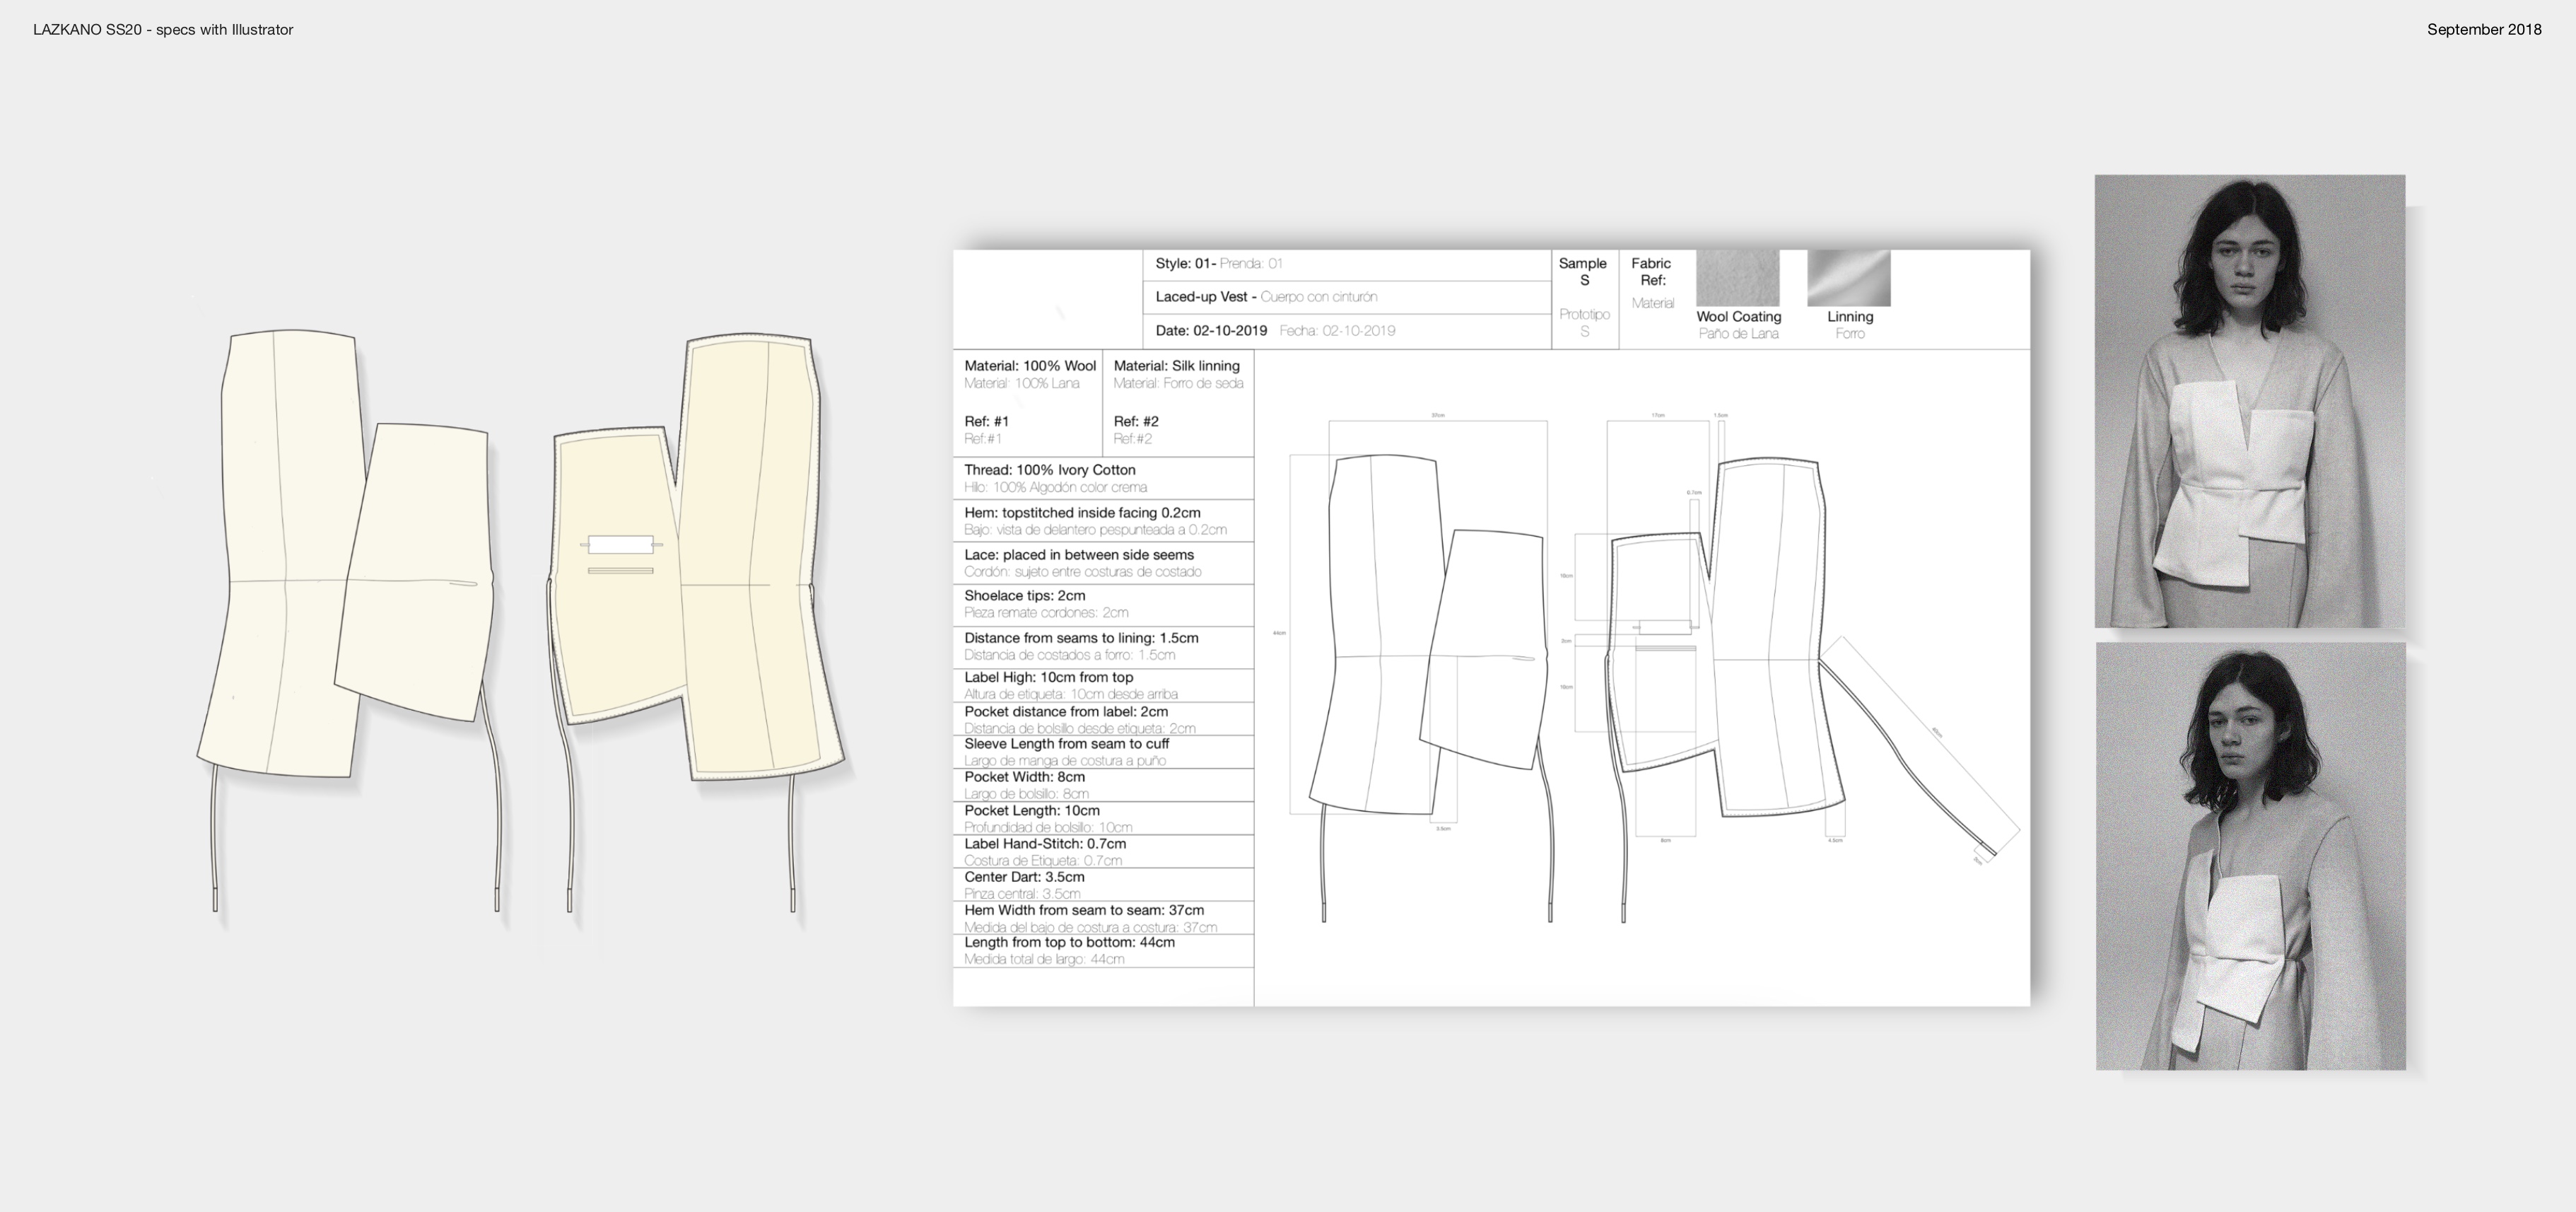The height and width of the screenshot is (1212, 2576).
Task: Click the 'Hilo: 100% Algodón color crema' translation
Action: (1055, 488)
